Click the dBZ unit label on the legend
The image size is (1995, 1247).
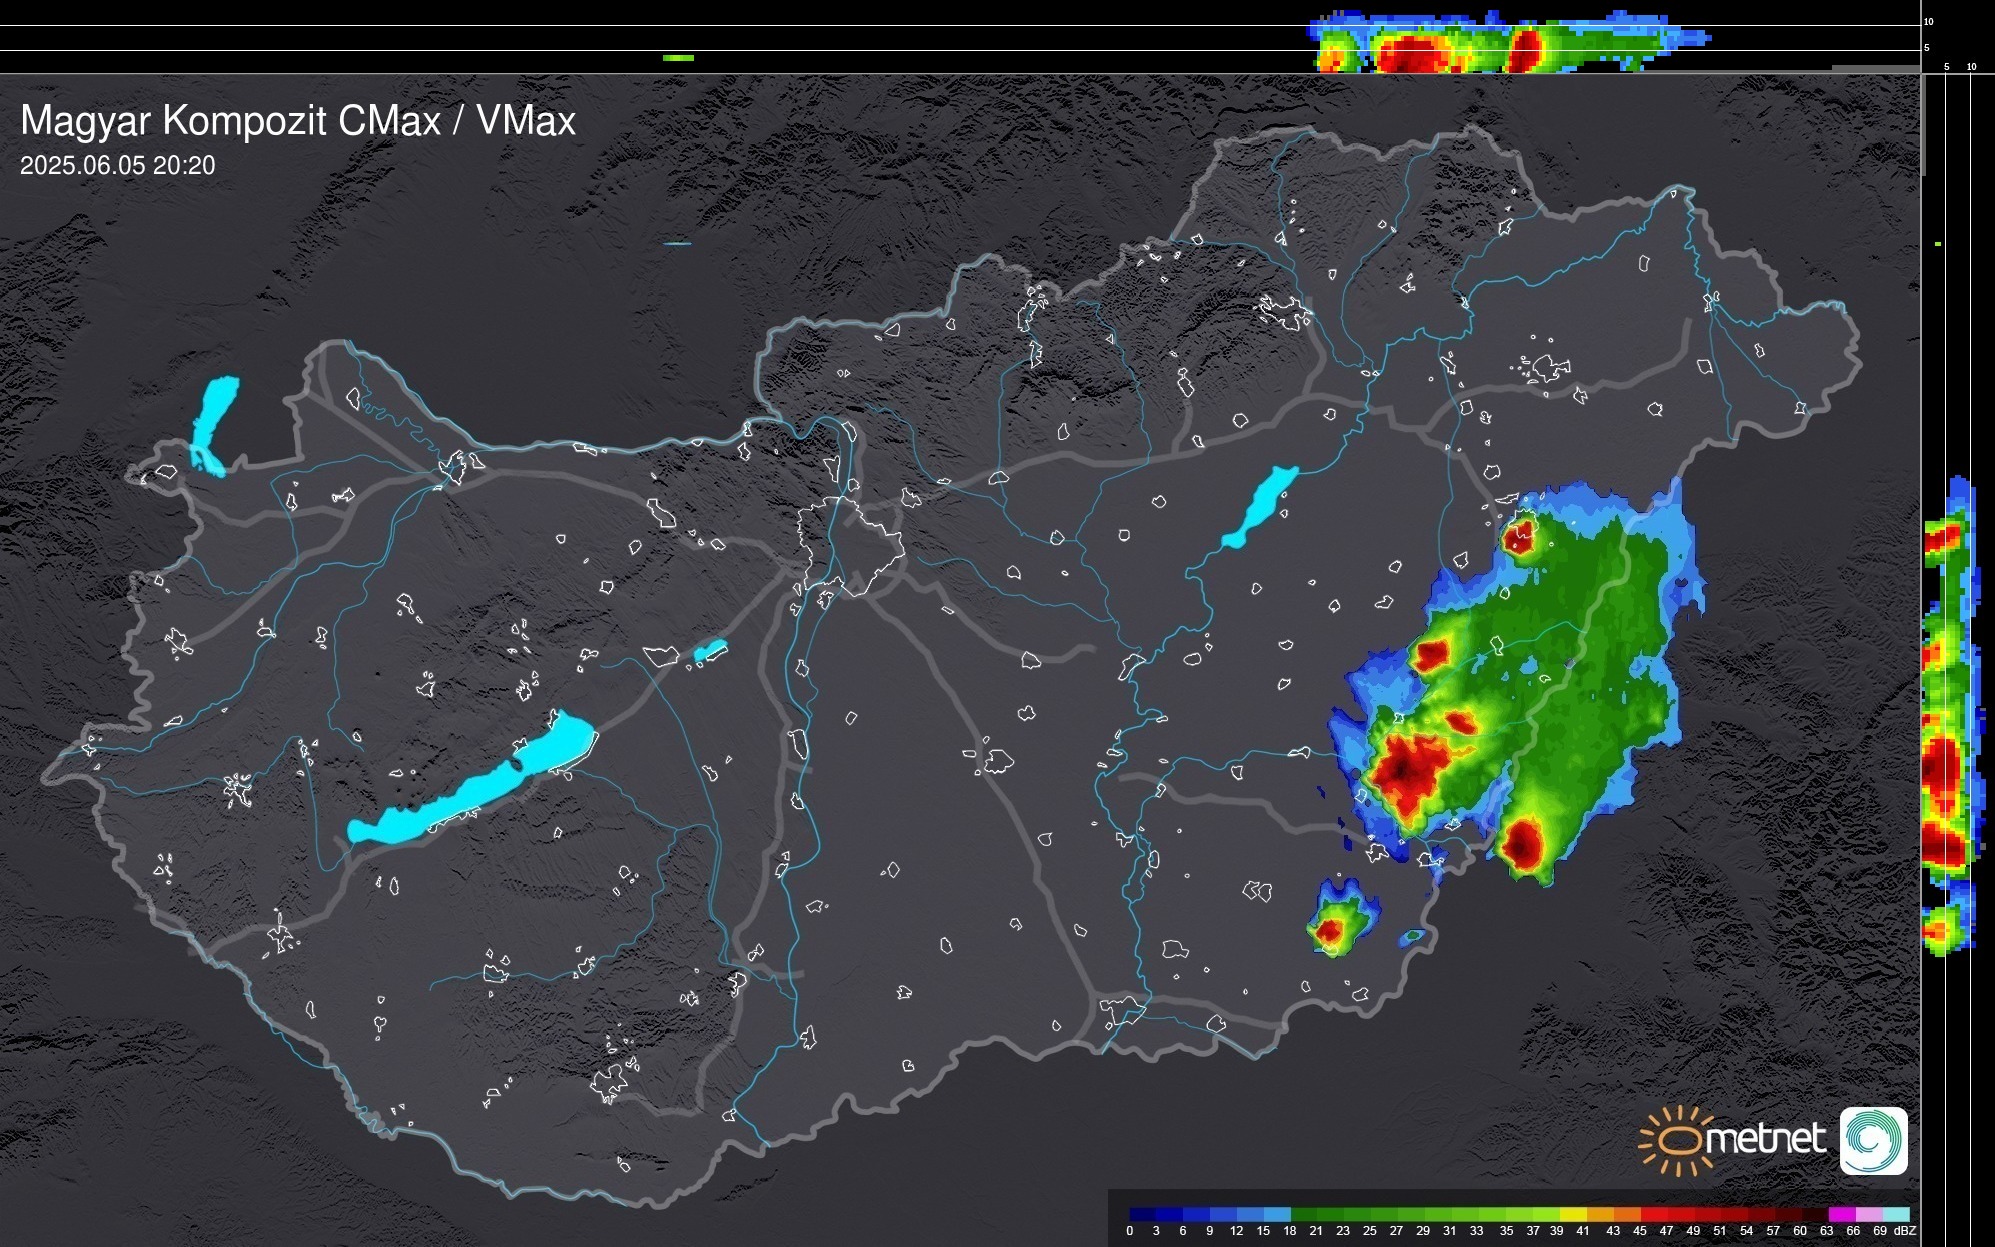coord(1905,1231)
